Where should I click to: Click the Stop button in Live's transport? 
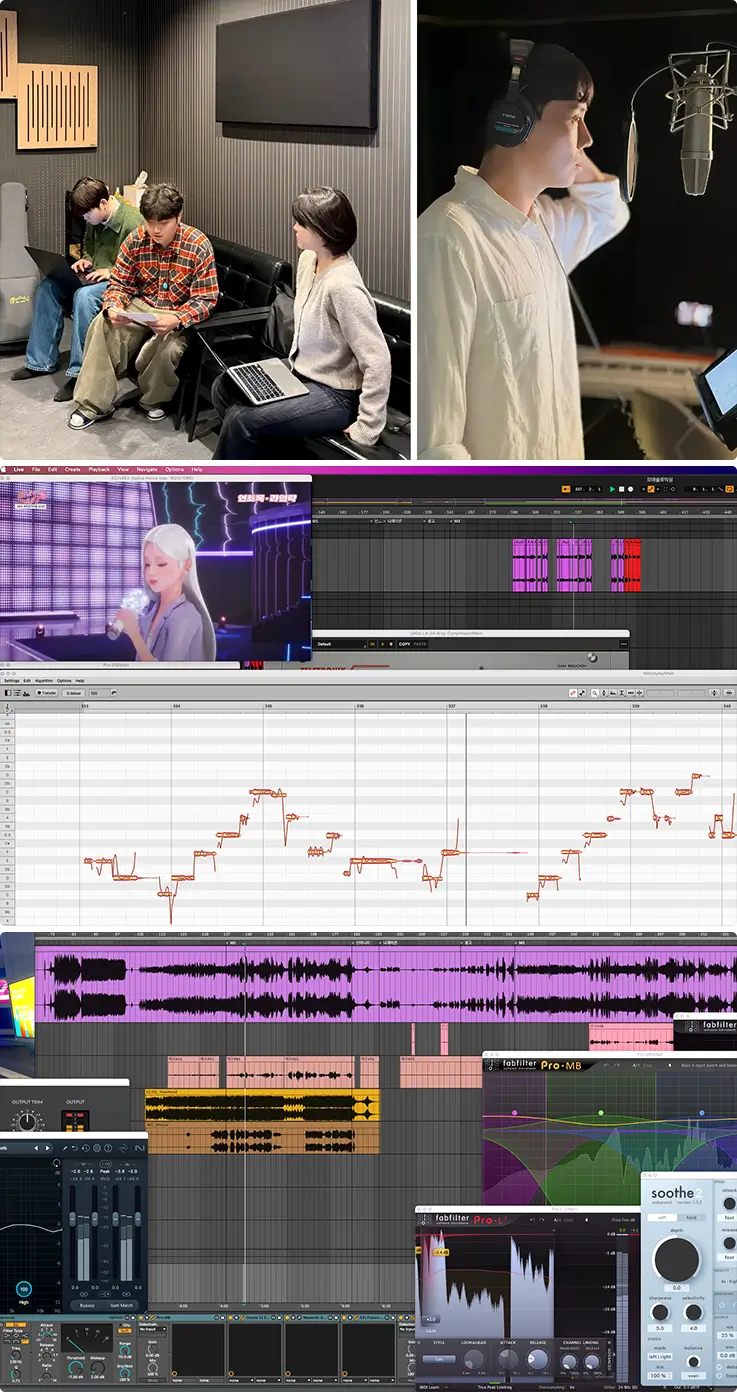pyautogui.click(x=621, y=489)
